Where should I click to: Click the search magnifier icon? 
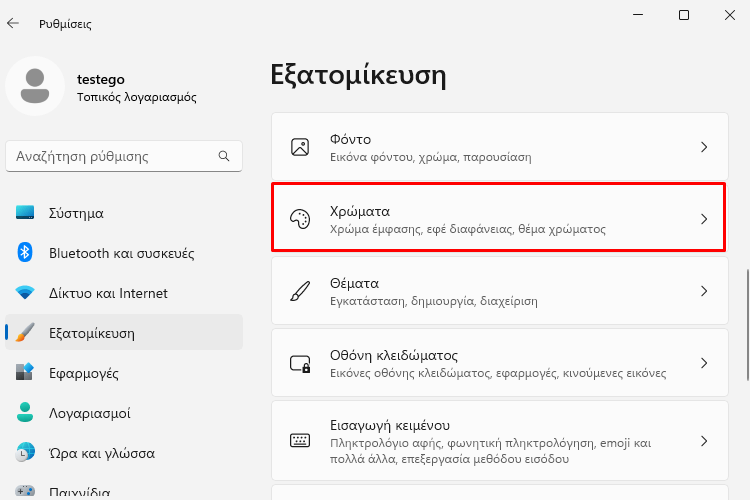point(224,156)
